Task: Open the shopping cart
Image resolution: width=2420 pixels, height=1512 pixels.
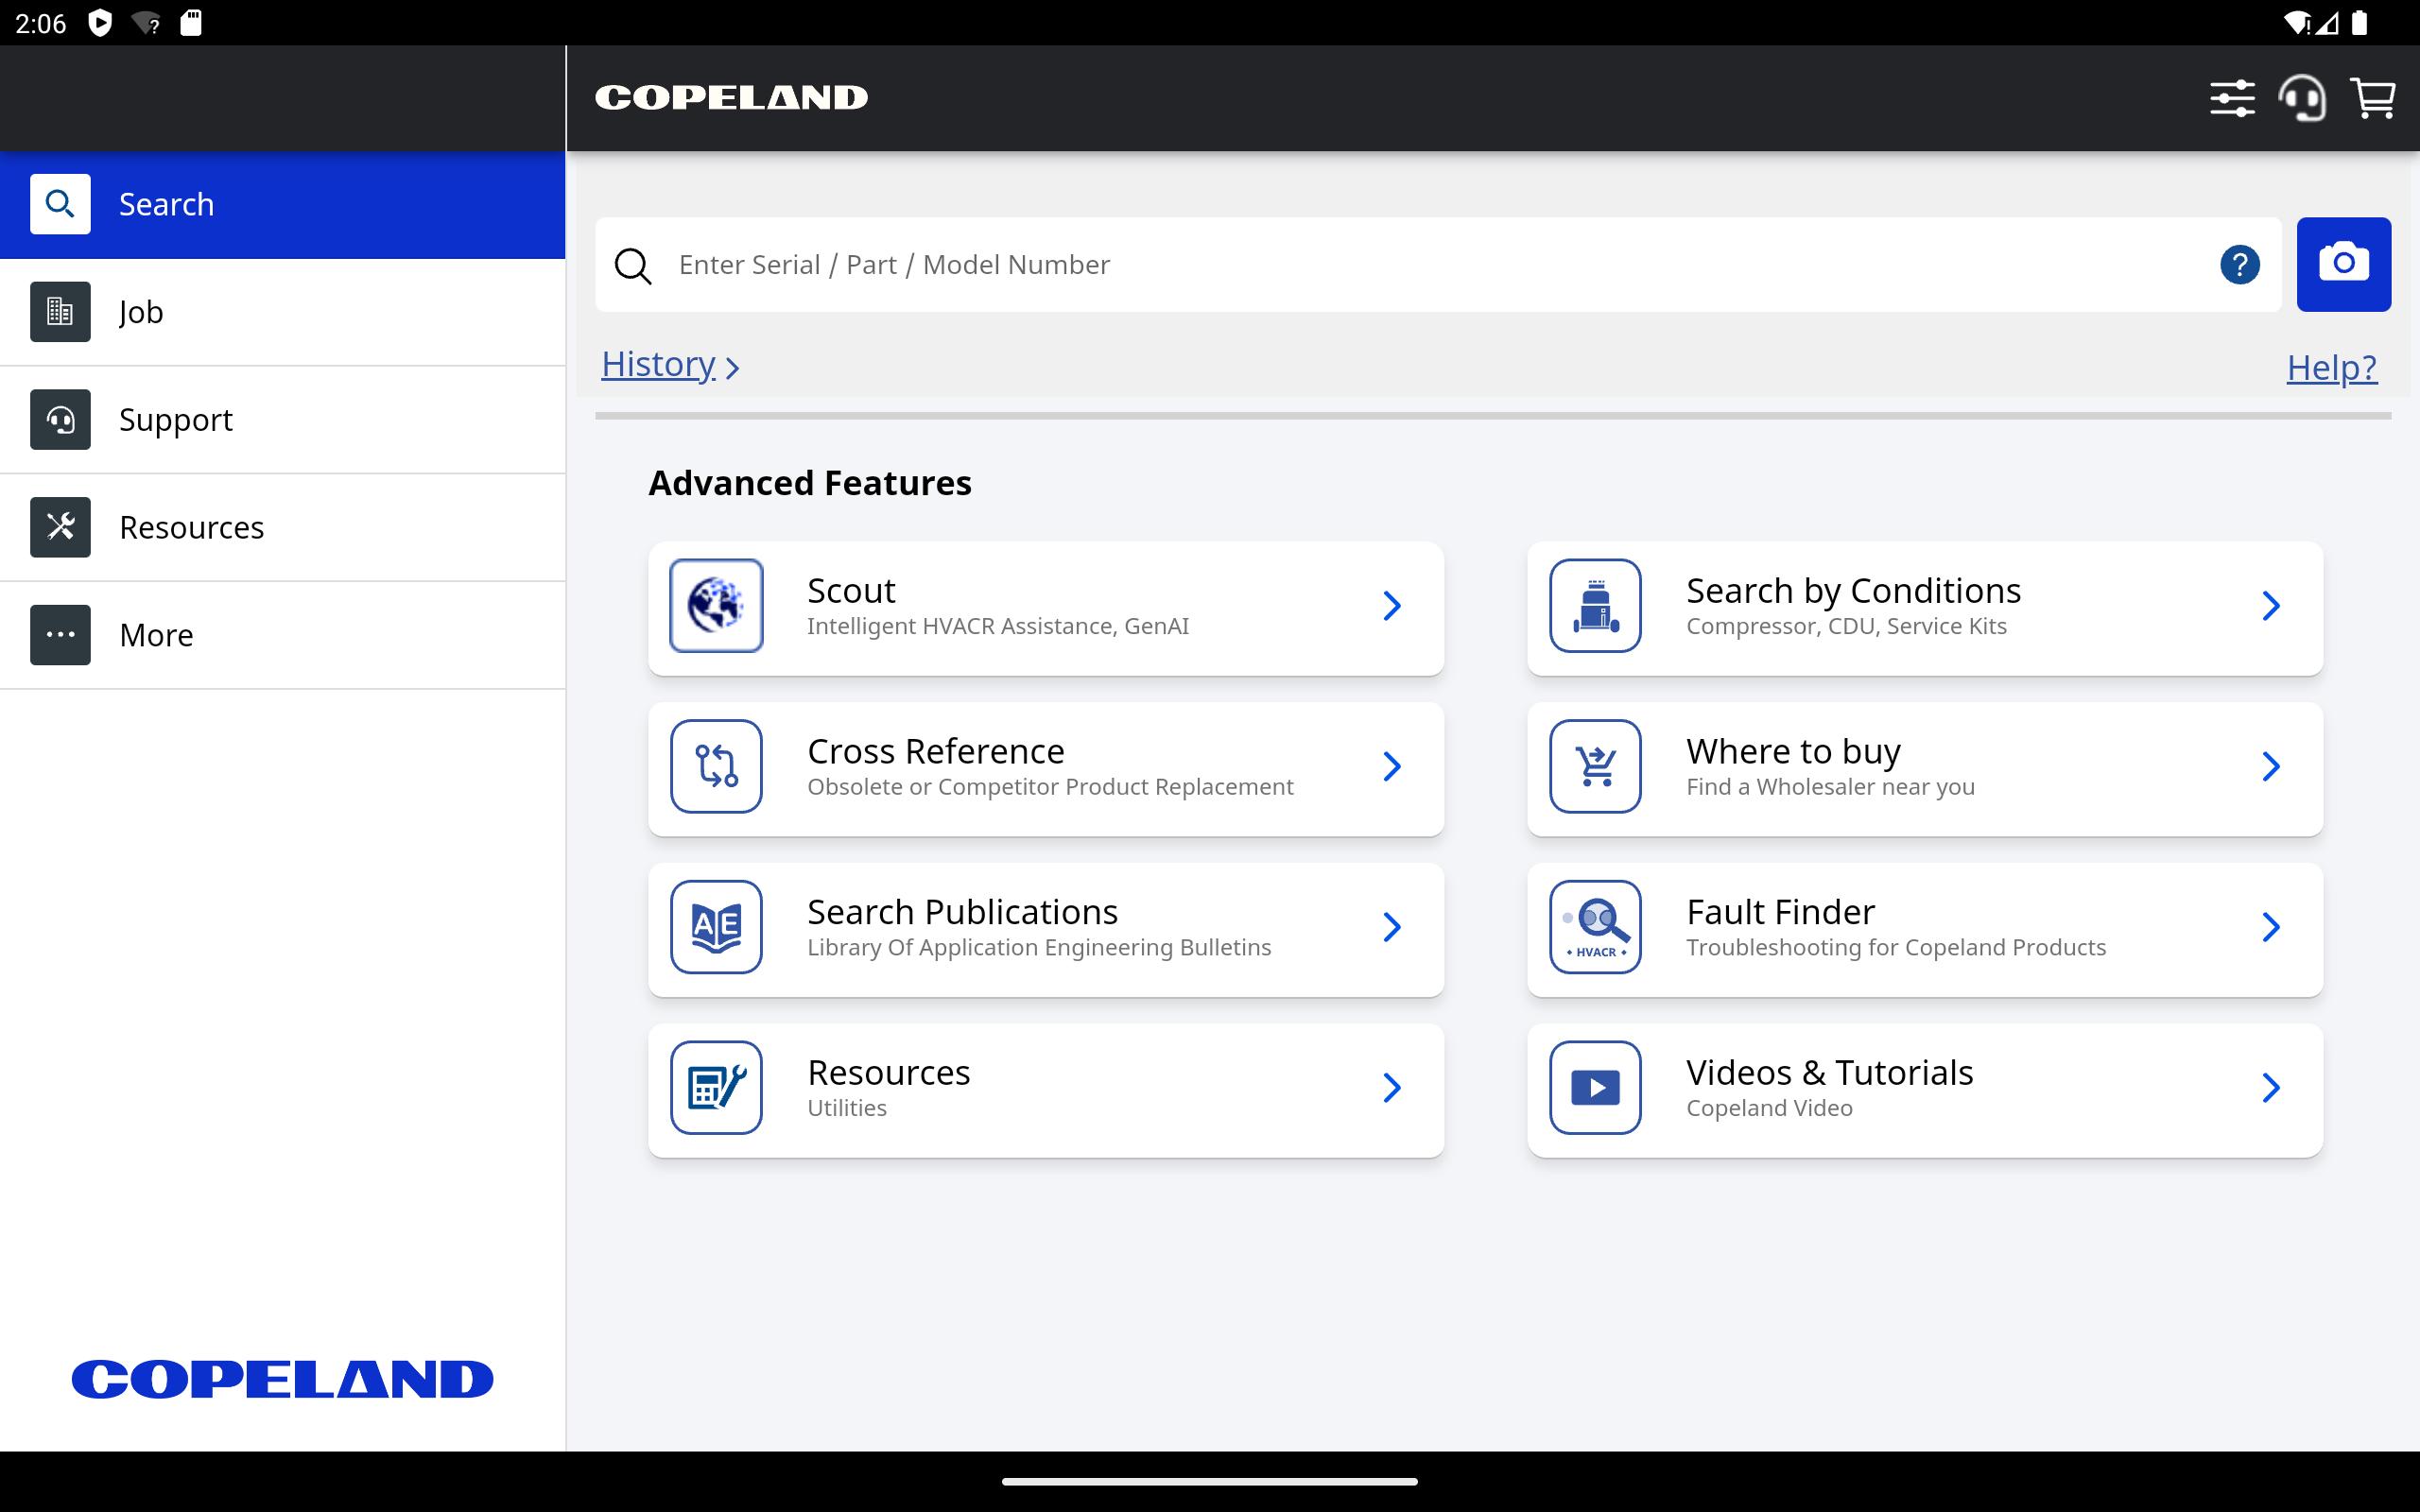Action: [x=2372, y=98]
